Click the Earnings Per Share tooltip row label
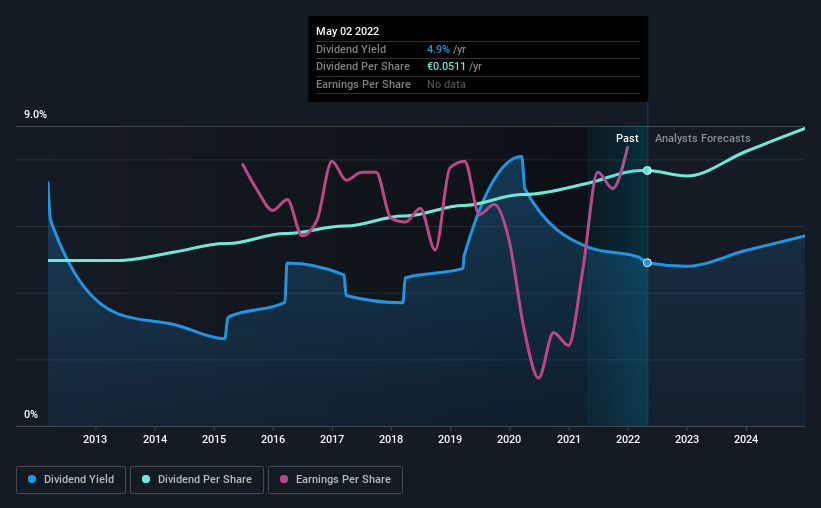 click(363, 84)
